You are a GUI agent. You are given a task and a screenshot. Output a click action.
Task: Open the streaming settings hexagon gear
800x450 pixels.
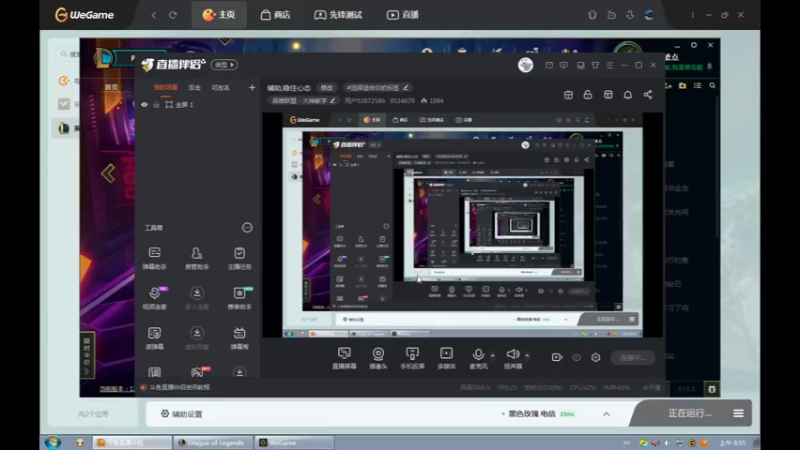[x=595, y=358]
